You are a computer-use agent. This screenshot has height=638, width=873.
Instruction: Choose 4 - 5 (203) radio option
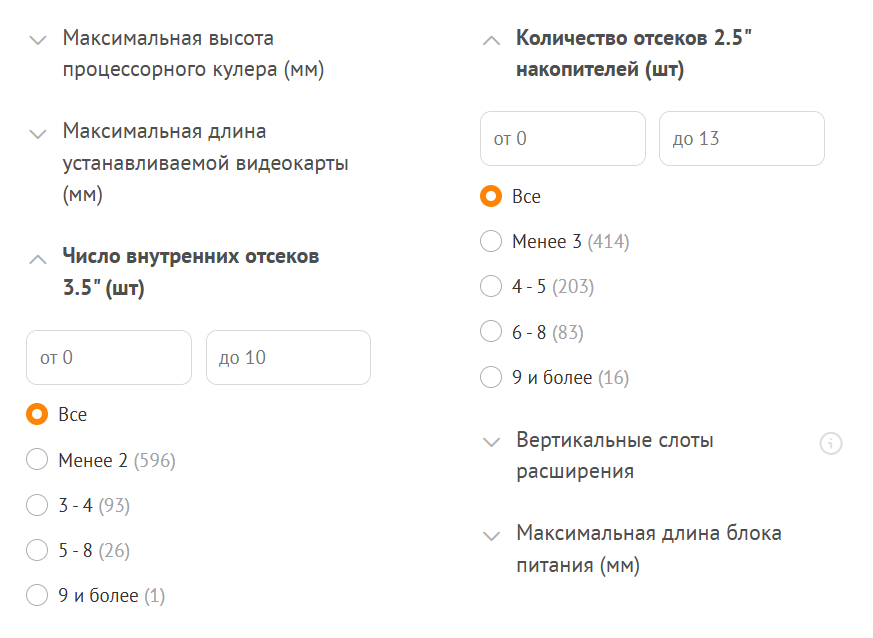coord(491,287)
